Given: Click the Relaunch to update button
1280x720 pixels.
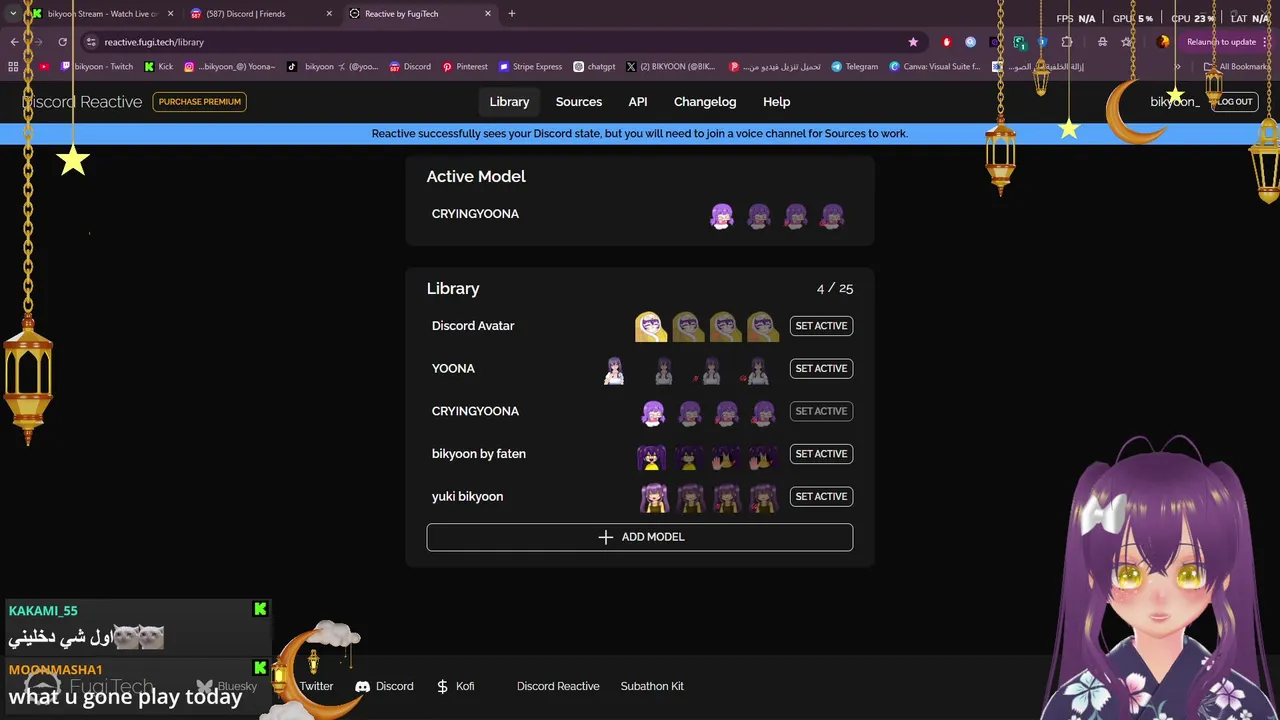Looking at the screenshot, I should click(x=1221, y=42).
